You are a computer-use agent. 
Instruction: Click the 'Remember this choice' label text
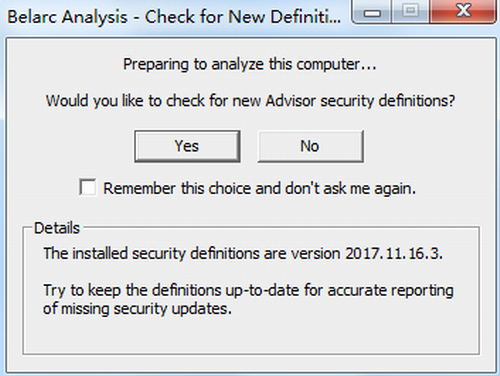coord(260,189)
